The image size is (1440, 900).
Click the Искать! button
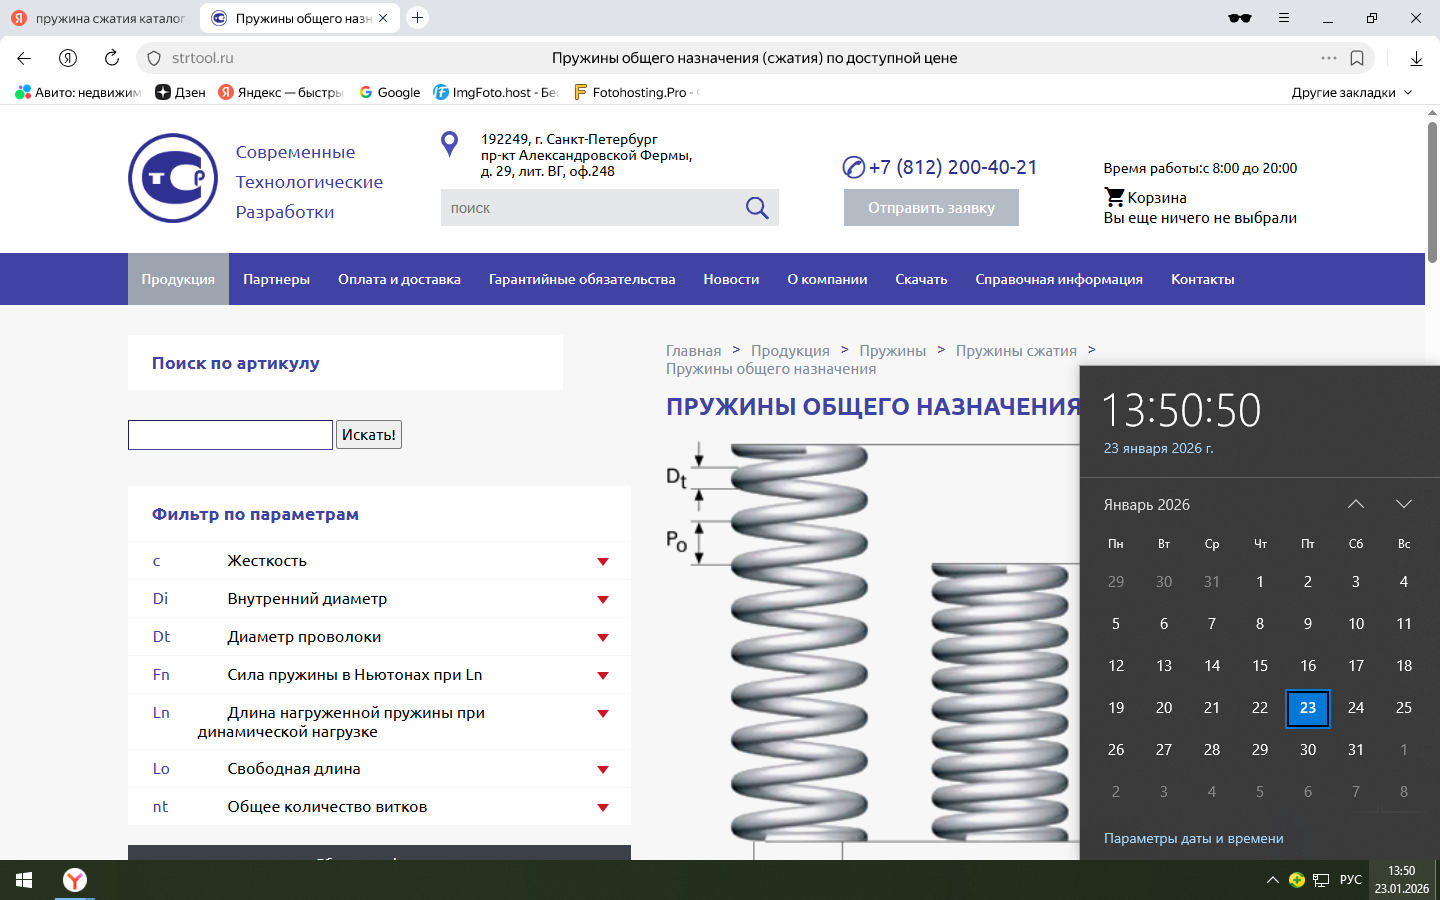point(368,435)
